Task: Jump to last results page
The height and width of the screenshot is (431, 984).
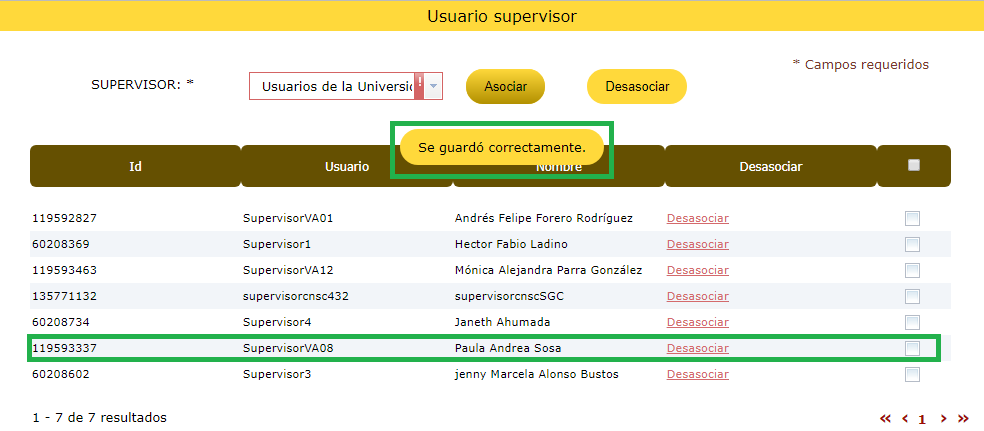Action: click(963, 419)
